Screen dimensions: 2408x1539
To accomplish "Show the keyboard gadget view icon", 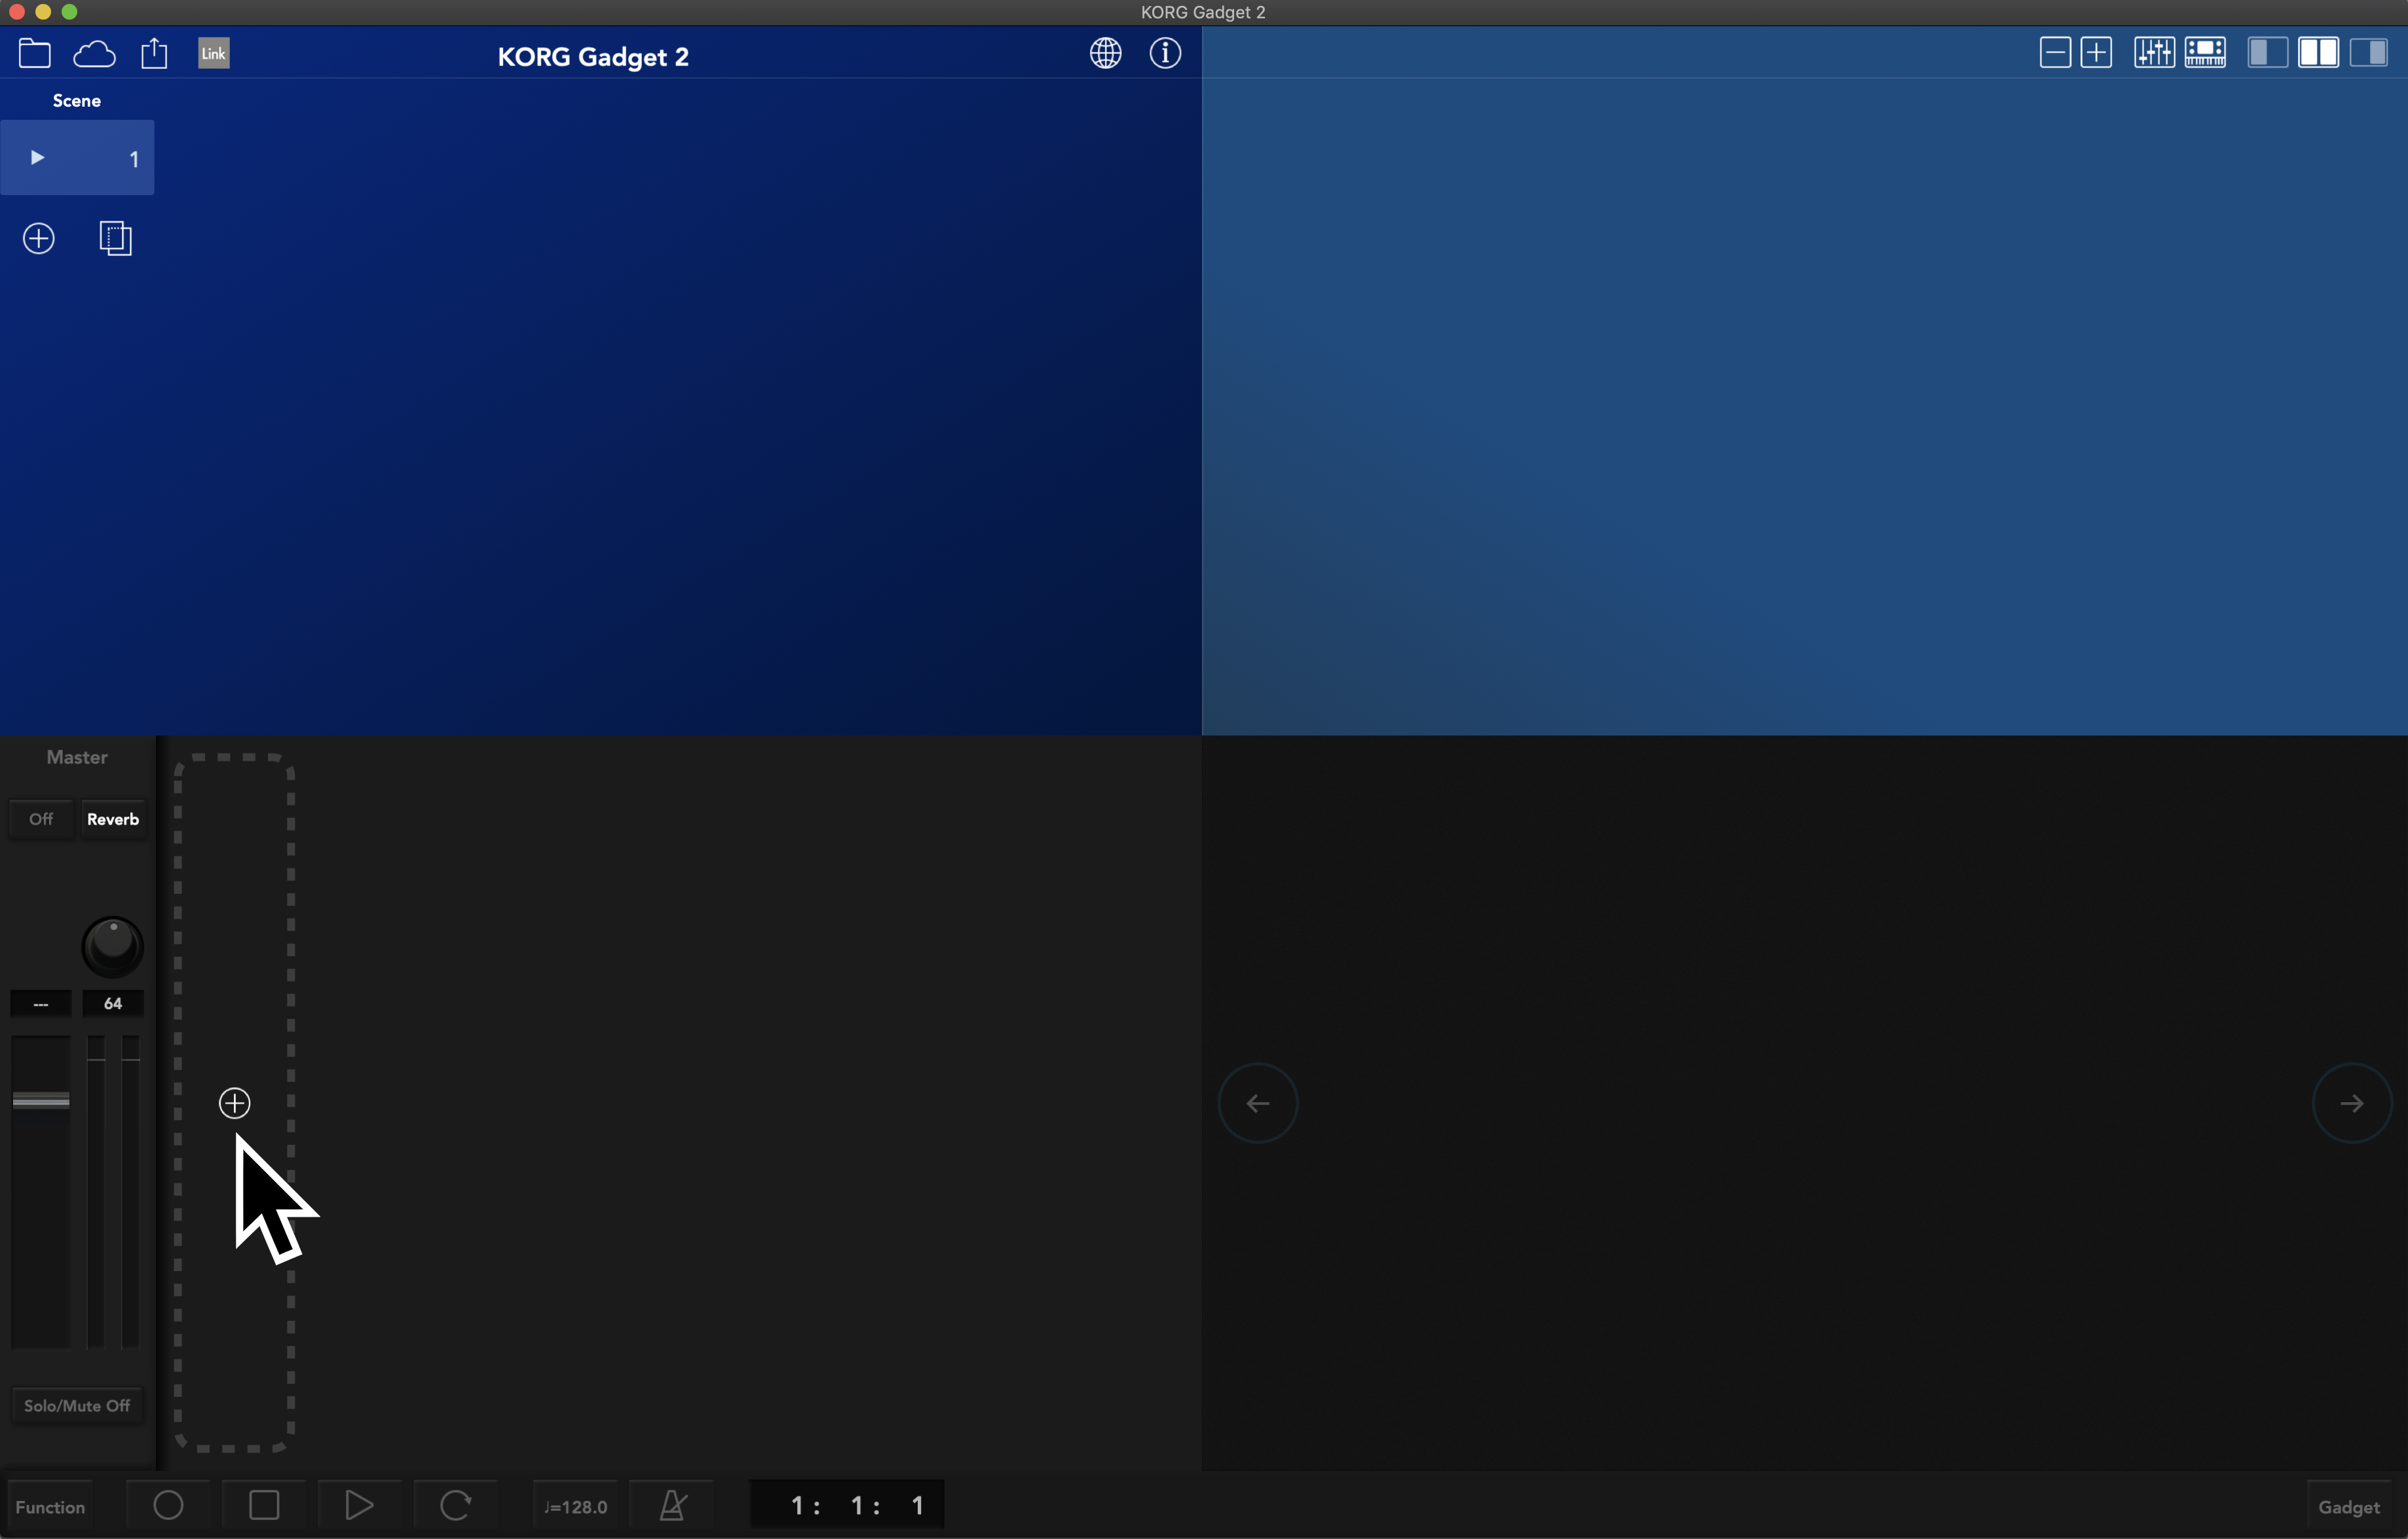I will (2205, 53).
